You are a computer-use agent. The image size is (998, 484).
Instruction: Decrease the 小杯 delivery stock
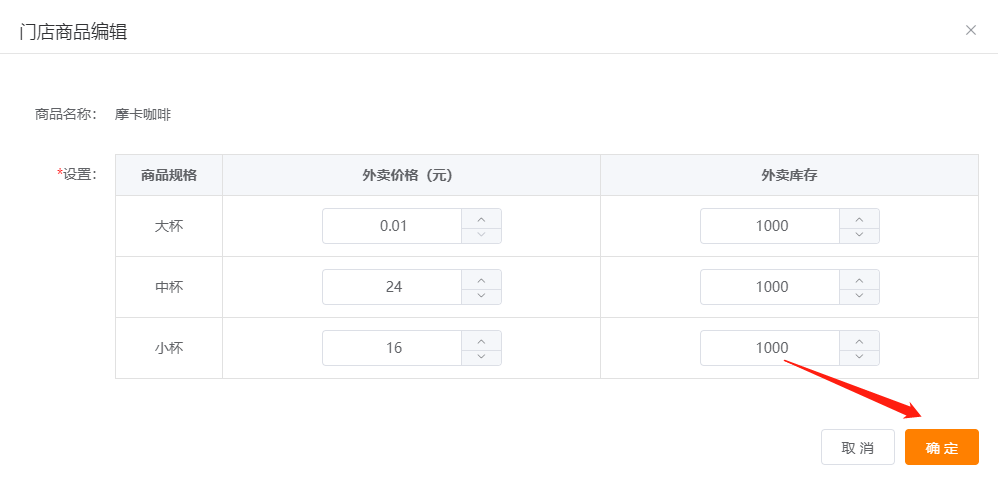[x=859, y=357]
